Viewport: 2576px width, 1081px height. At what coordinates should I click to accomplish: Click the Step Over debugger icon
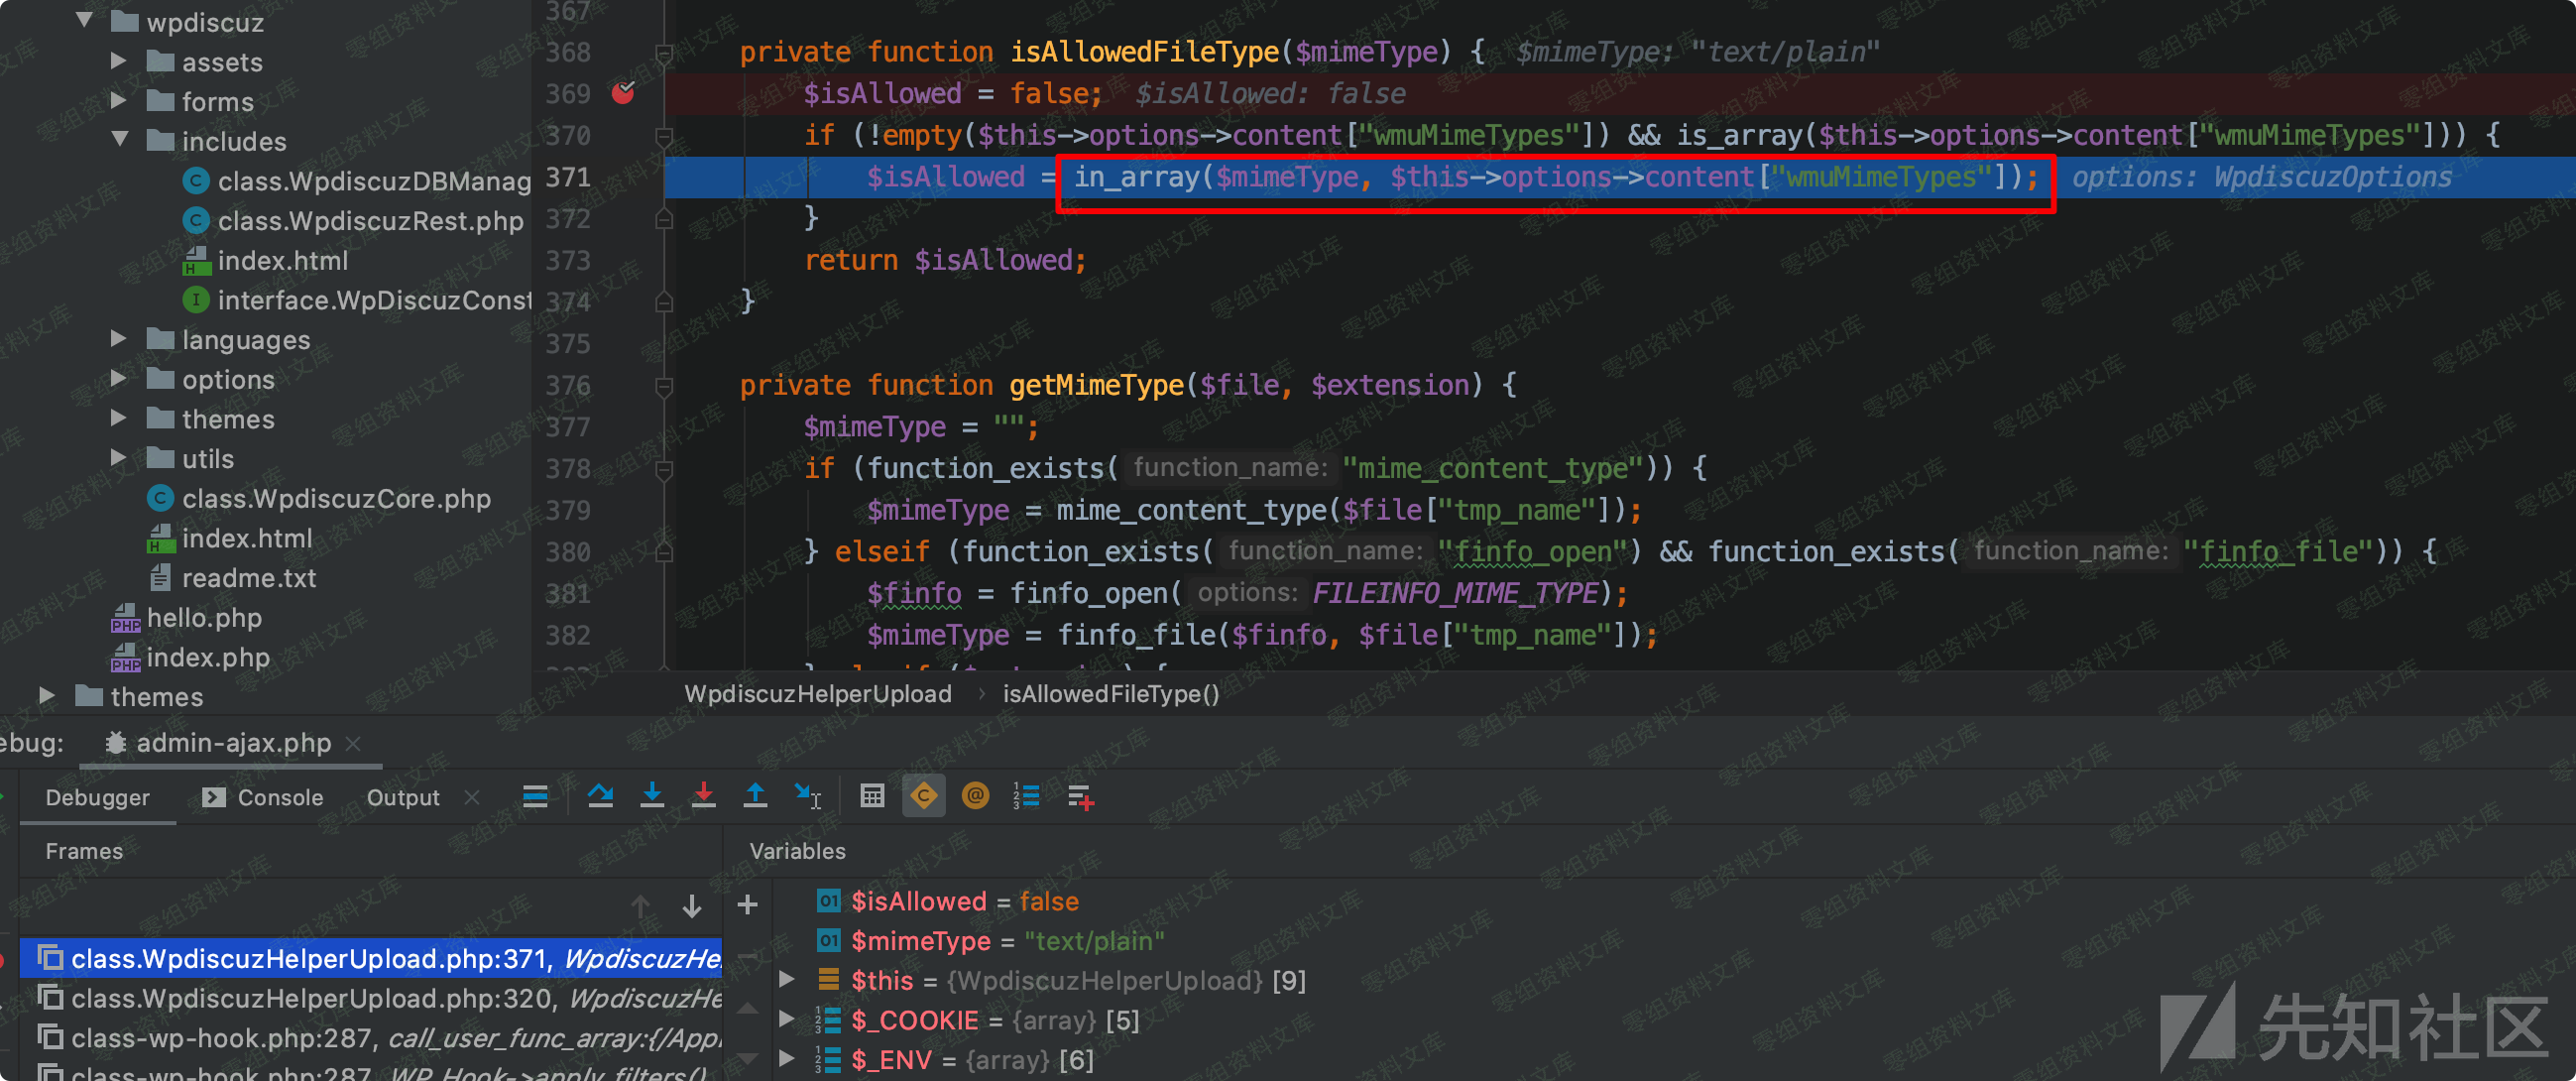[600, 796]
